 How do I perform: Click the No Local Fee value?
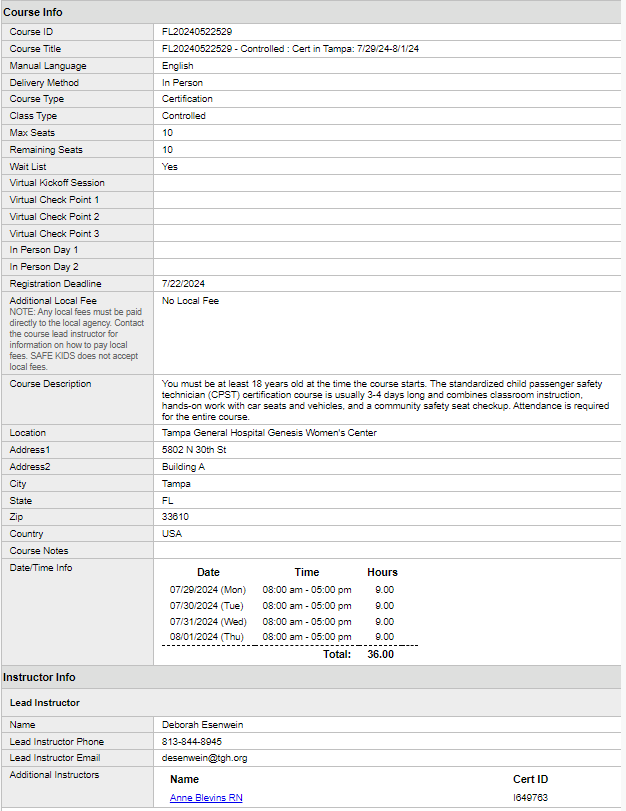[x=190, y=301]
